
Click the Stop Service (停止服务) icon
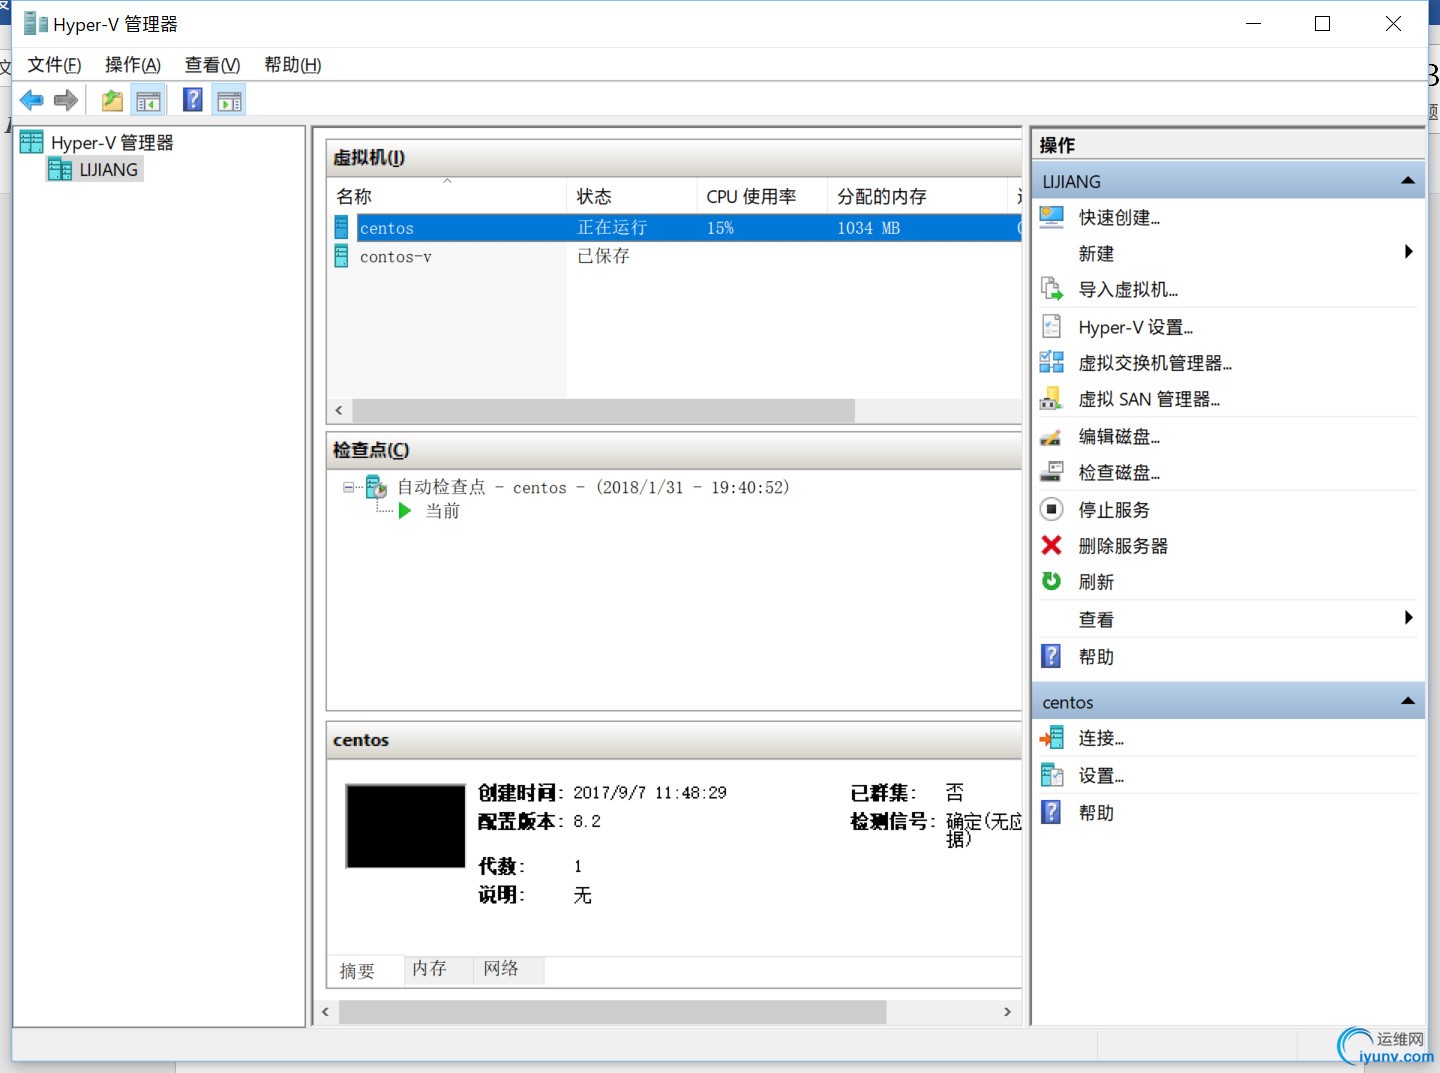tap(1052, 509)
